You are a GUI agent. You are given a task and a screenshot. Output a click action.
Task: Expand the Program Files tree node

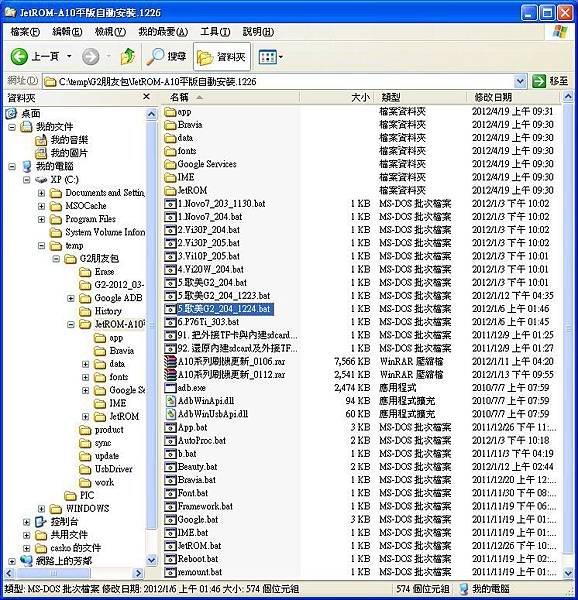[41, 220]
